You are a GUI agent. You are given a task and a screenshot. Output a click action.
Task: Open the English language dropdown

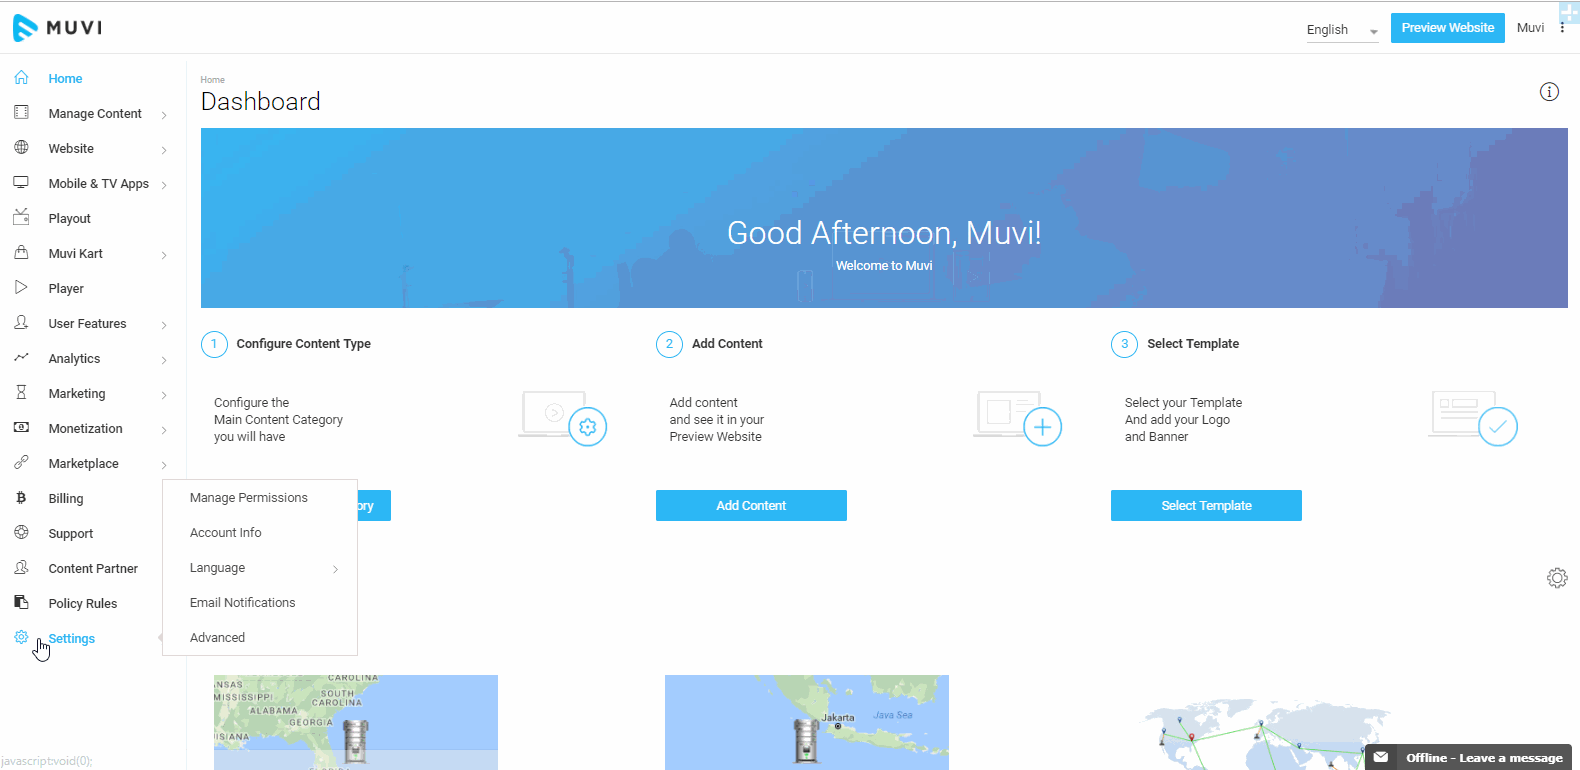(x=1342, y=30)
